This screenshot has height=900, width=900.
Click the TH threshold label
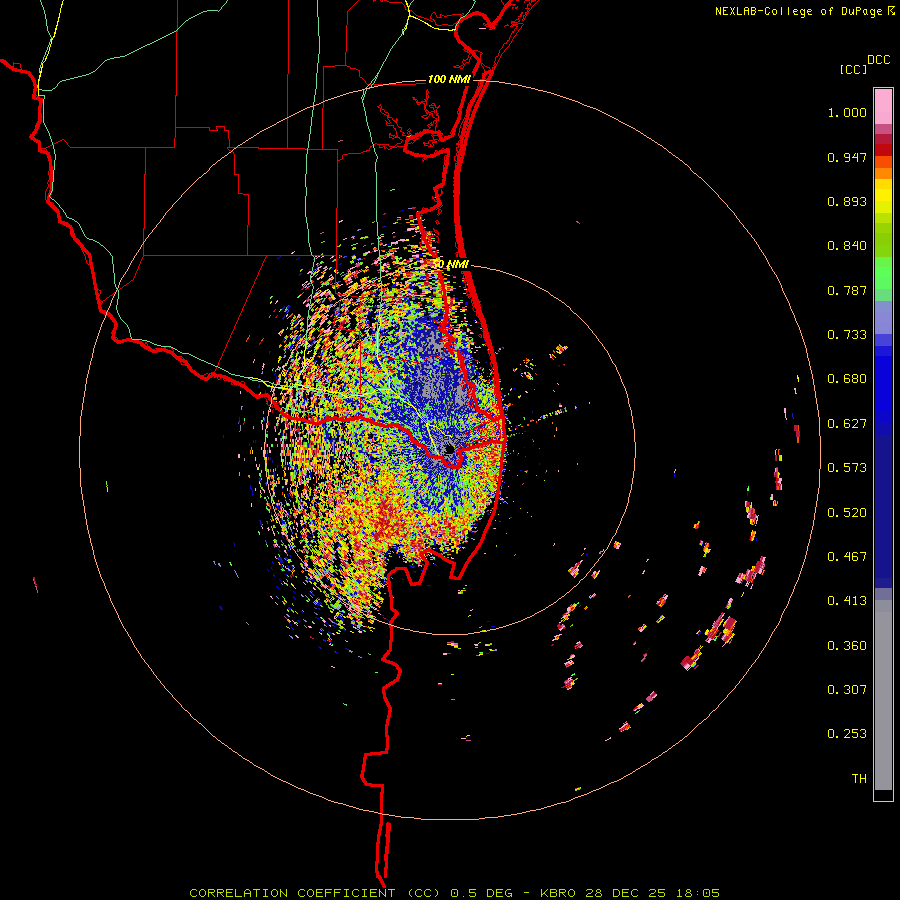tap(859, 779)
